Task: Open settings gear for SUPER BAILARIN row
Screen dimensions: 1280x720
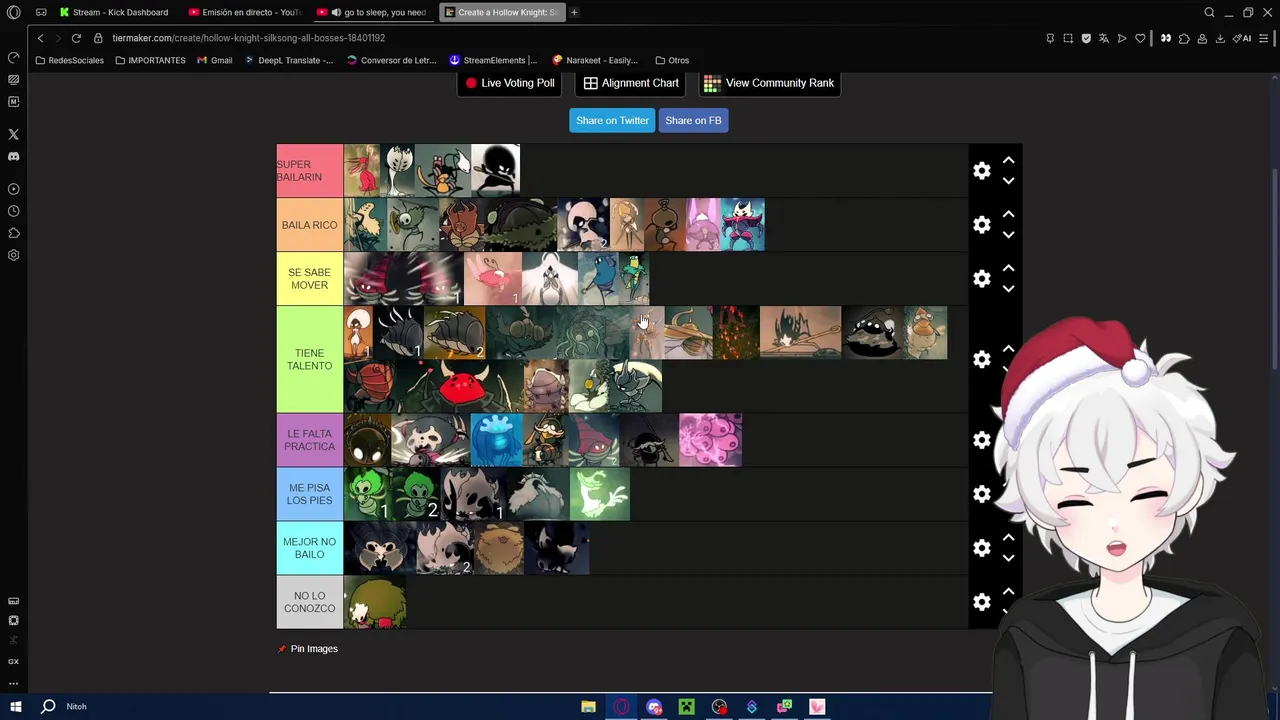Action: [982, 171]
